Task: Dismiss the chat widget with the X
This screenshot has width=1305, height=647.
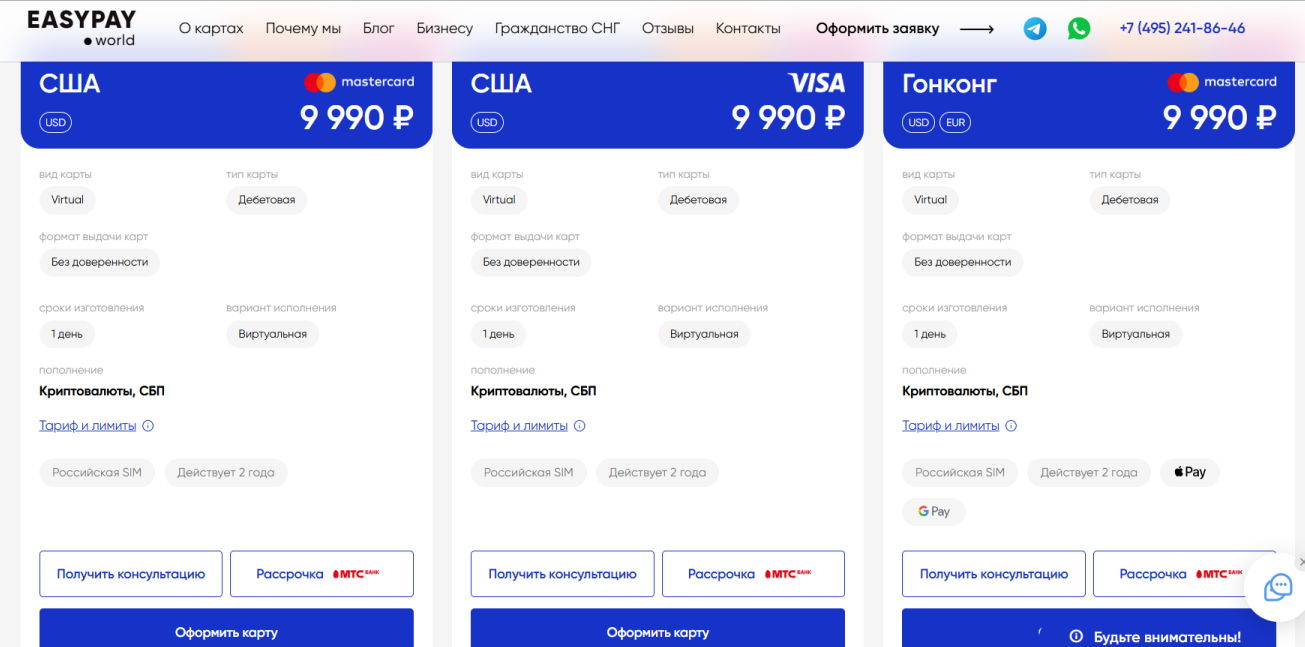Action: tap(1300, 562)
